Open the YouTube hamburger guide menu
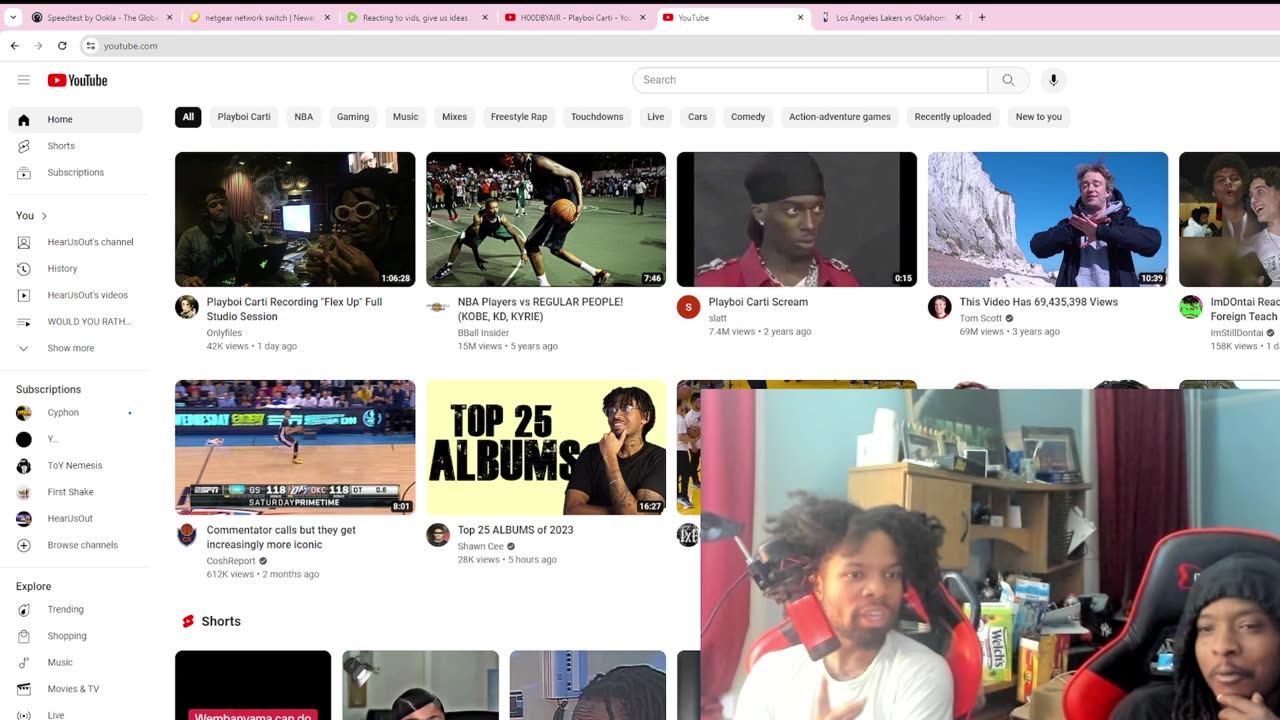 [24, 80]
